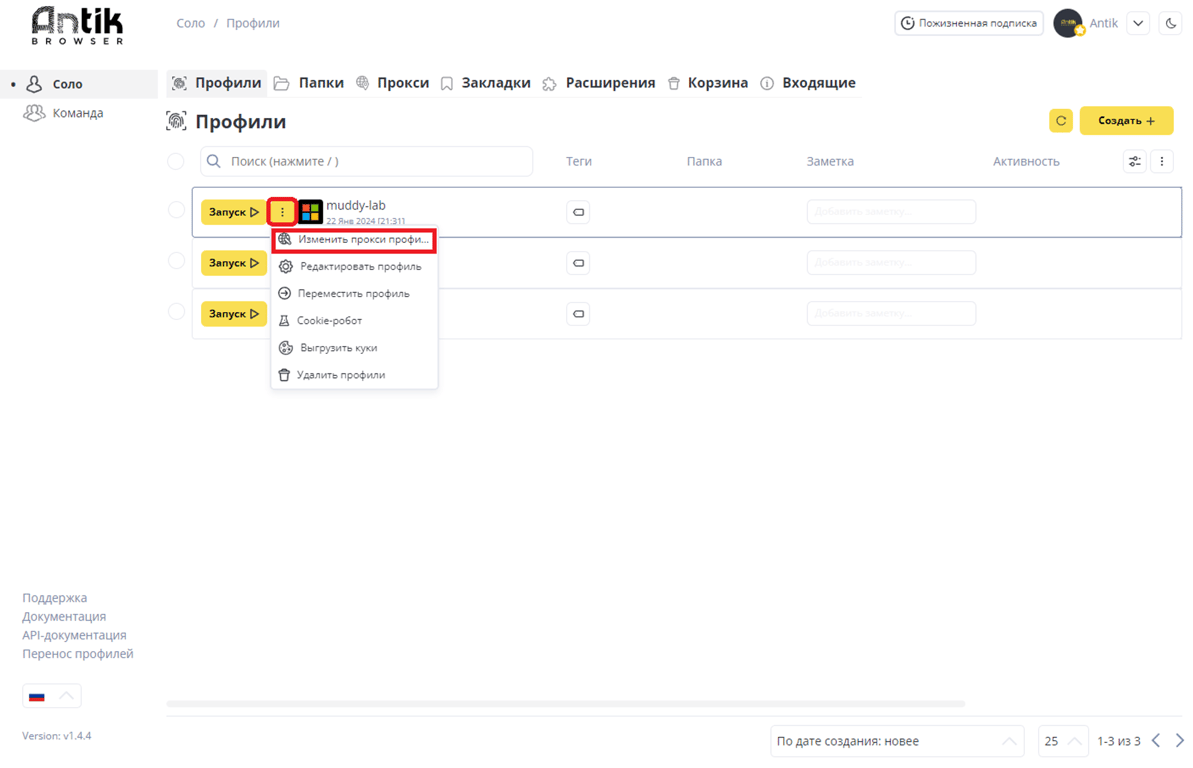Open the Документация link
Screen dimensions: 1193x768
64,617
